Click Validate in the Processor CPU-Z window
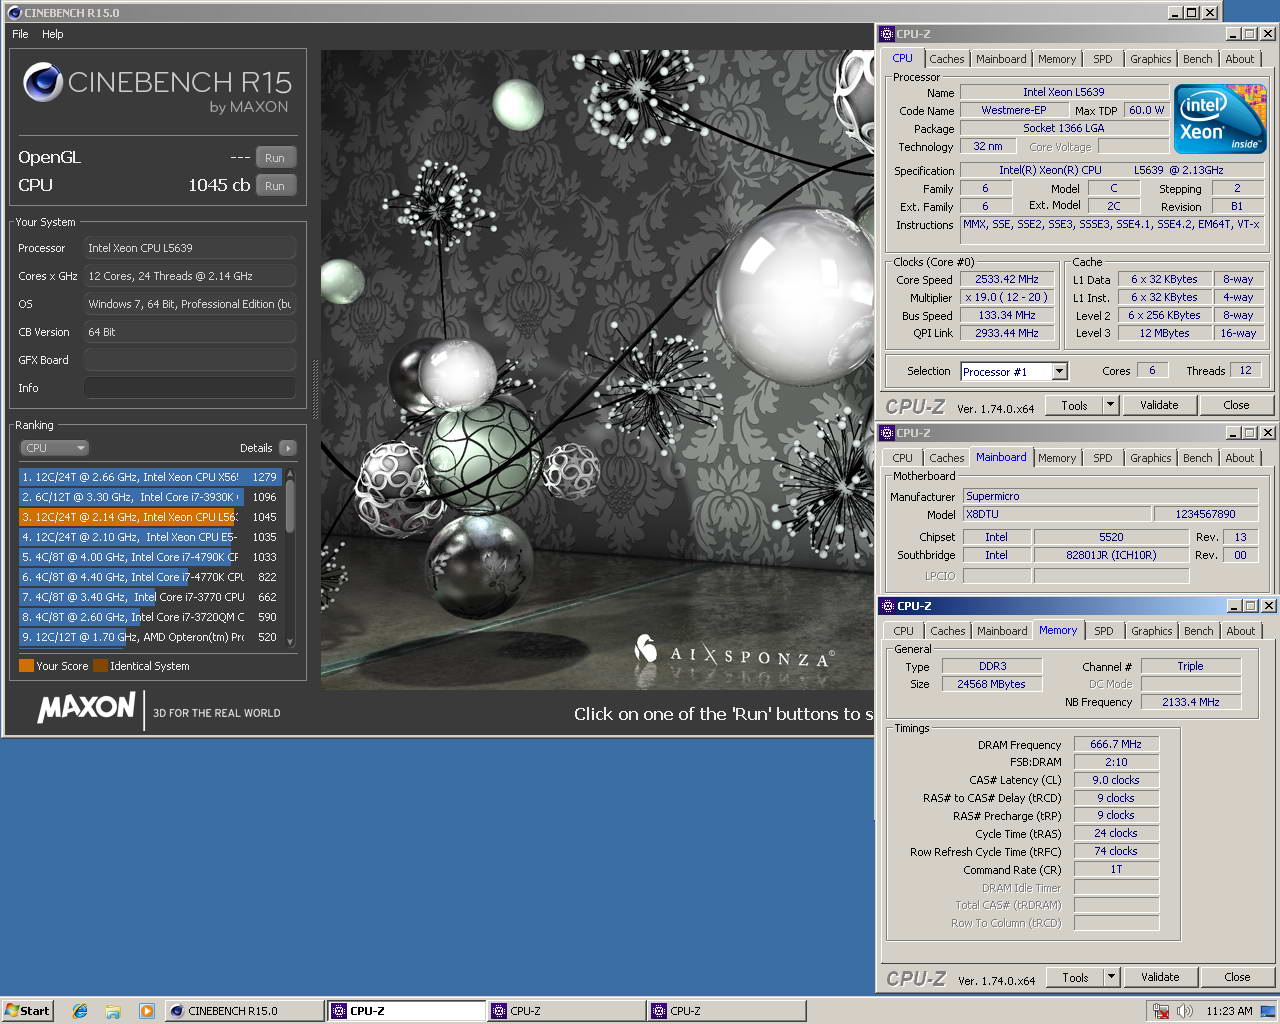The image size is (1280, 1024). click(1159, 405)
